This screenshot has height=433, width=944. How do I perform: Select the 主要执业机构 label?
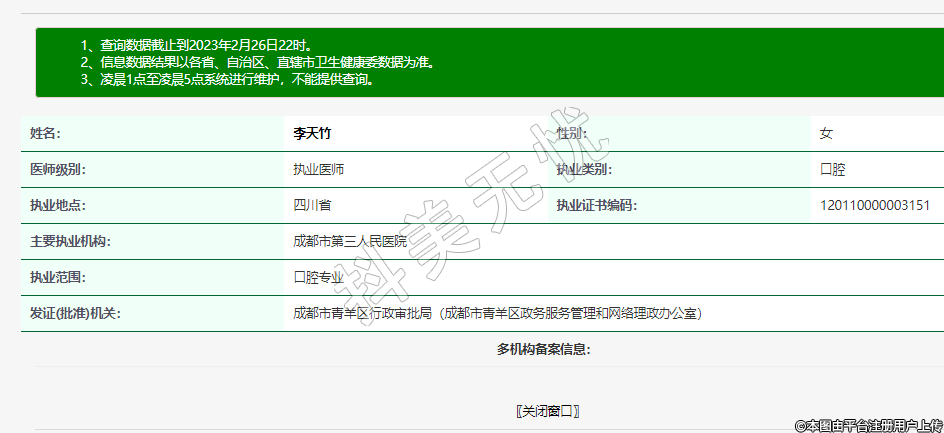(x=70, y=241)
